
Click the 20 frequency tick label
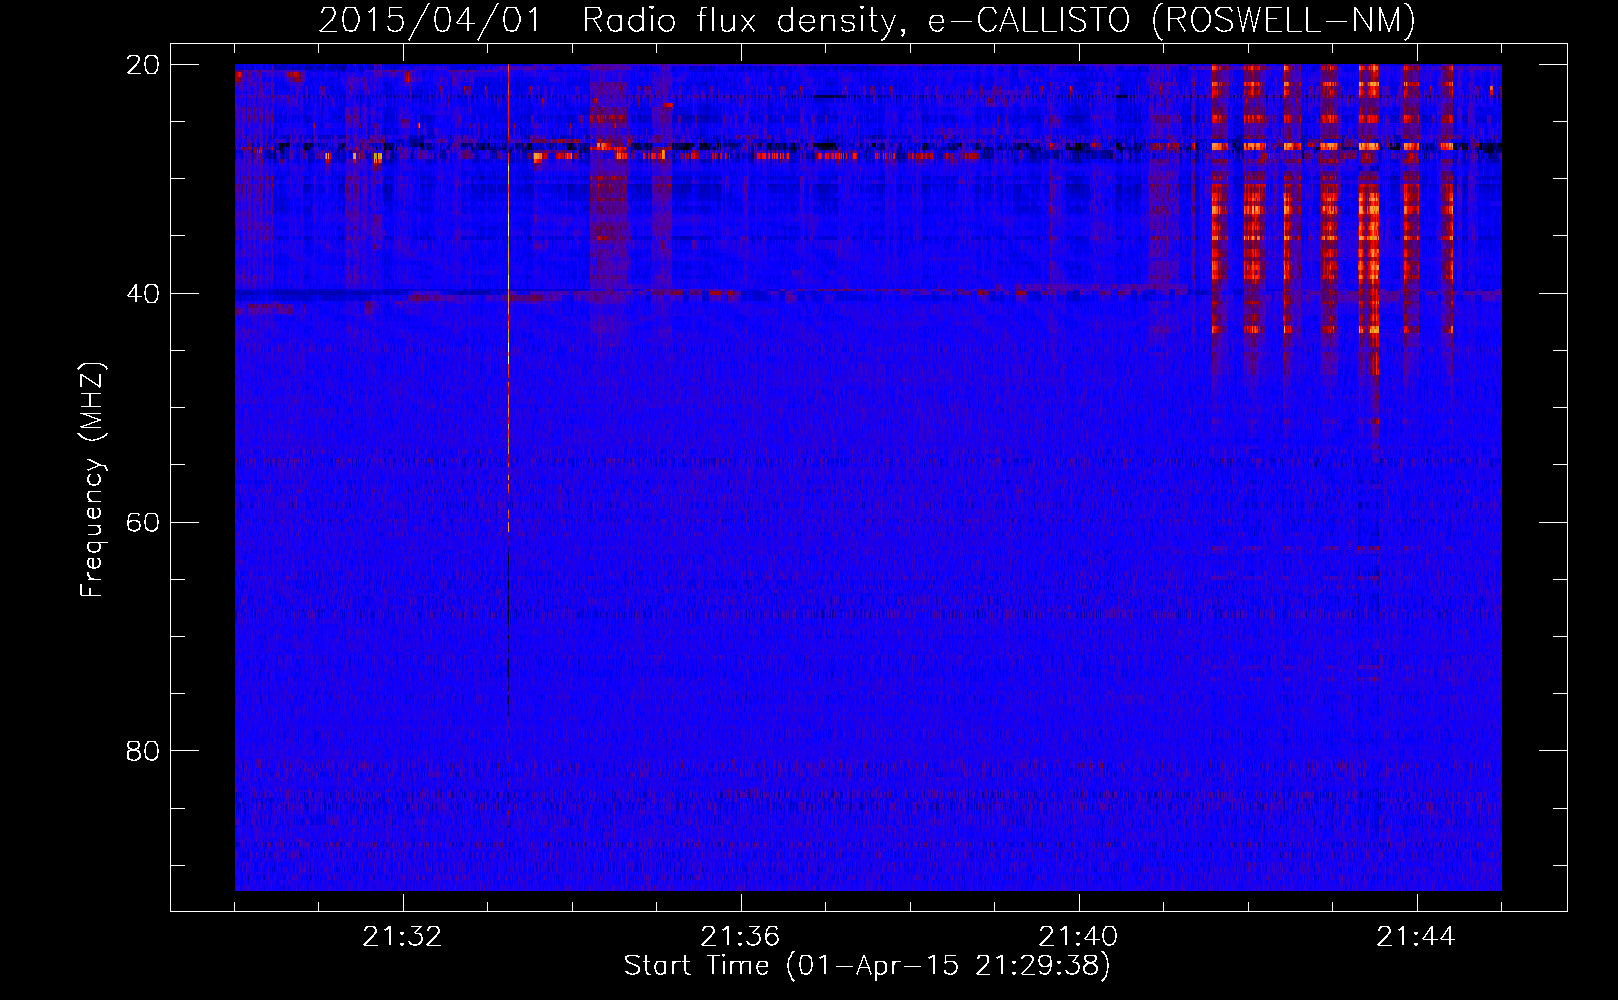(143, 65)
